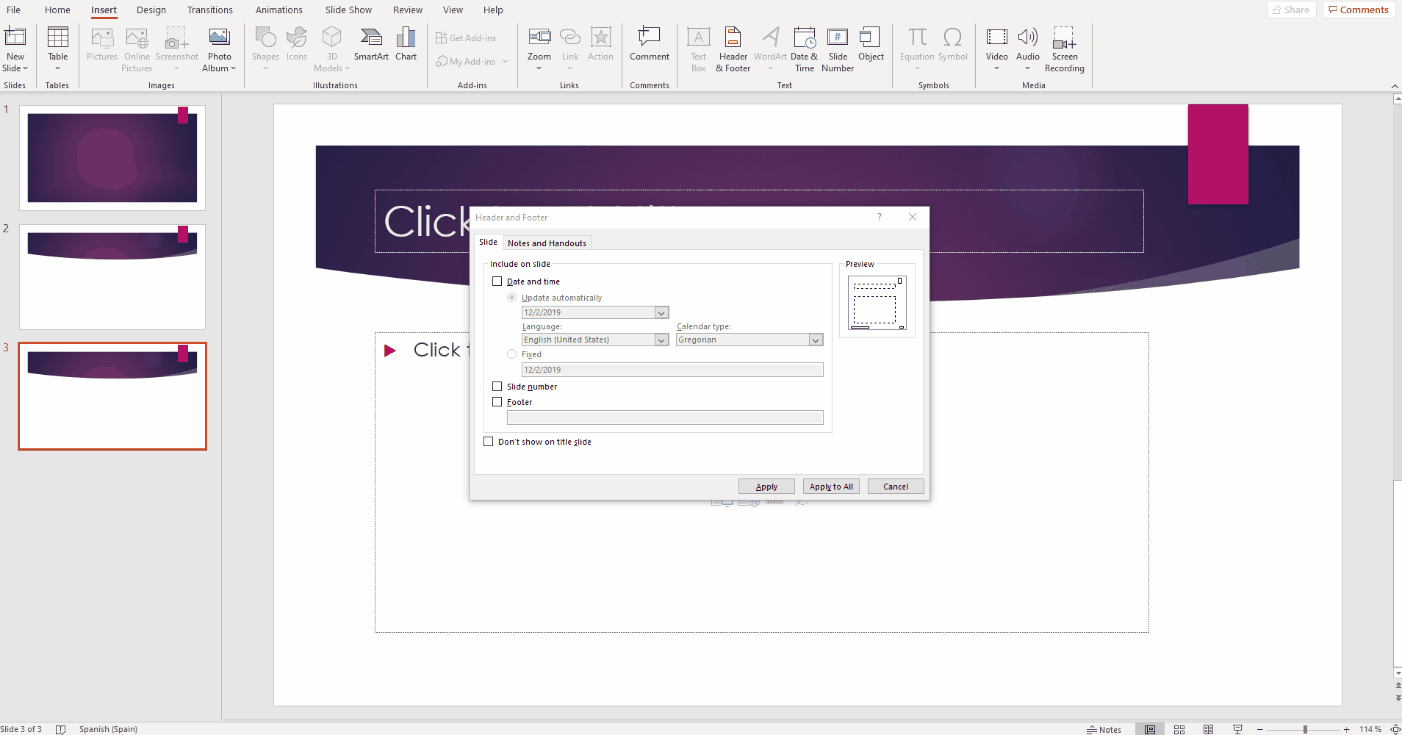Open the File menu tab
The height and width of the screenshot is (735, 1402).
pos(13,10)
